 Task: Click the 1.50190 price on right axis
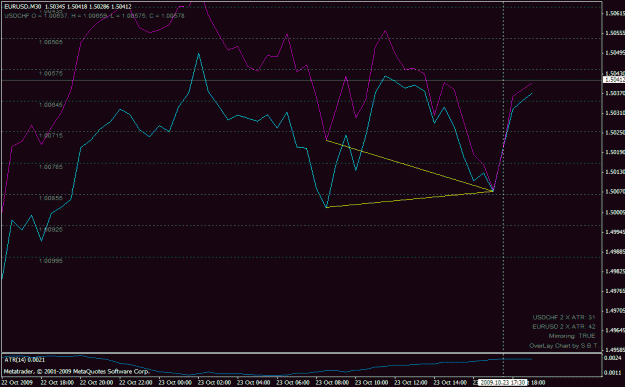615,152
